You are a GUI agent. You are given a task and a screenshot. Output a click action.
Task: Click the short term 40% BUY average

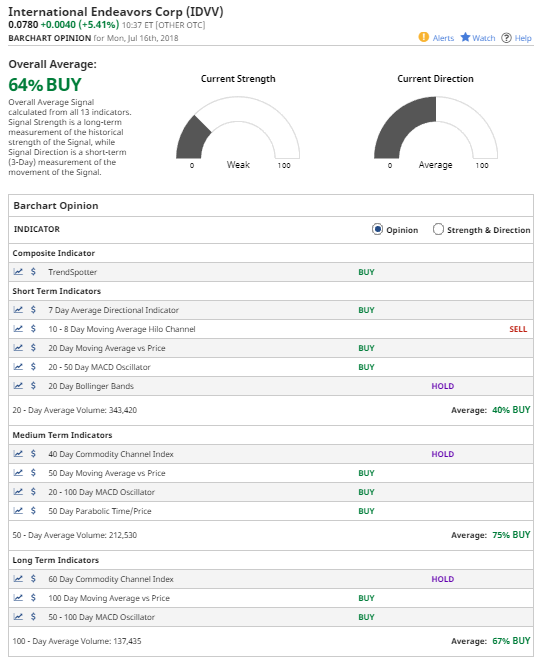pos(511,410)
